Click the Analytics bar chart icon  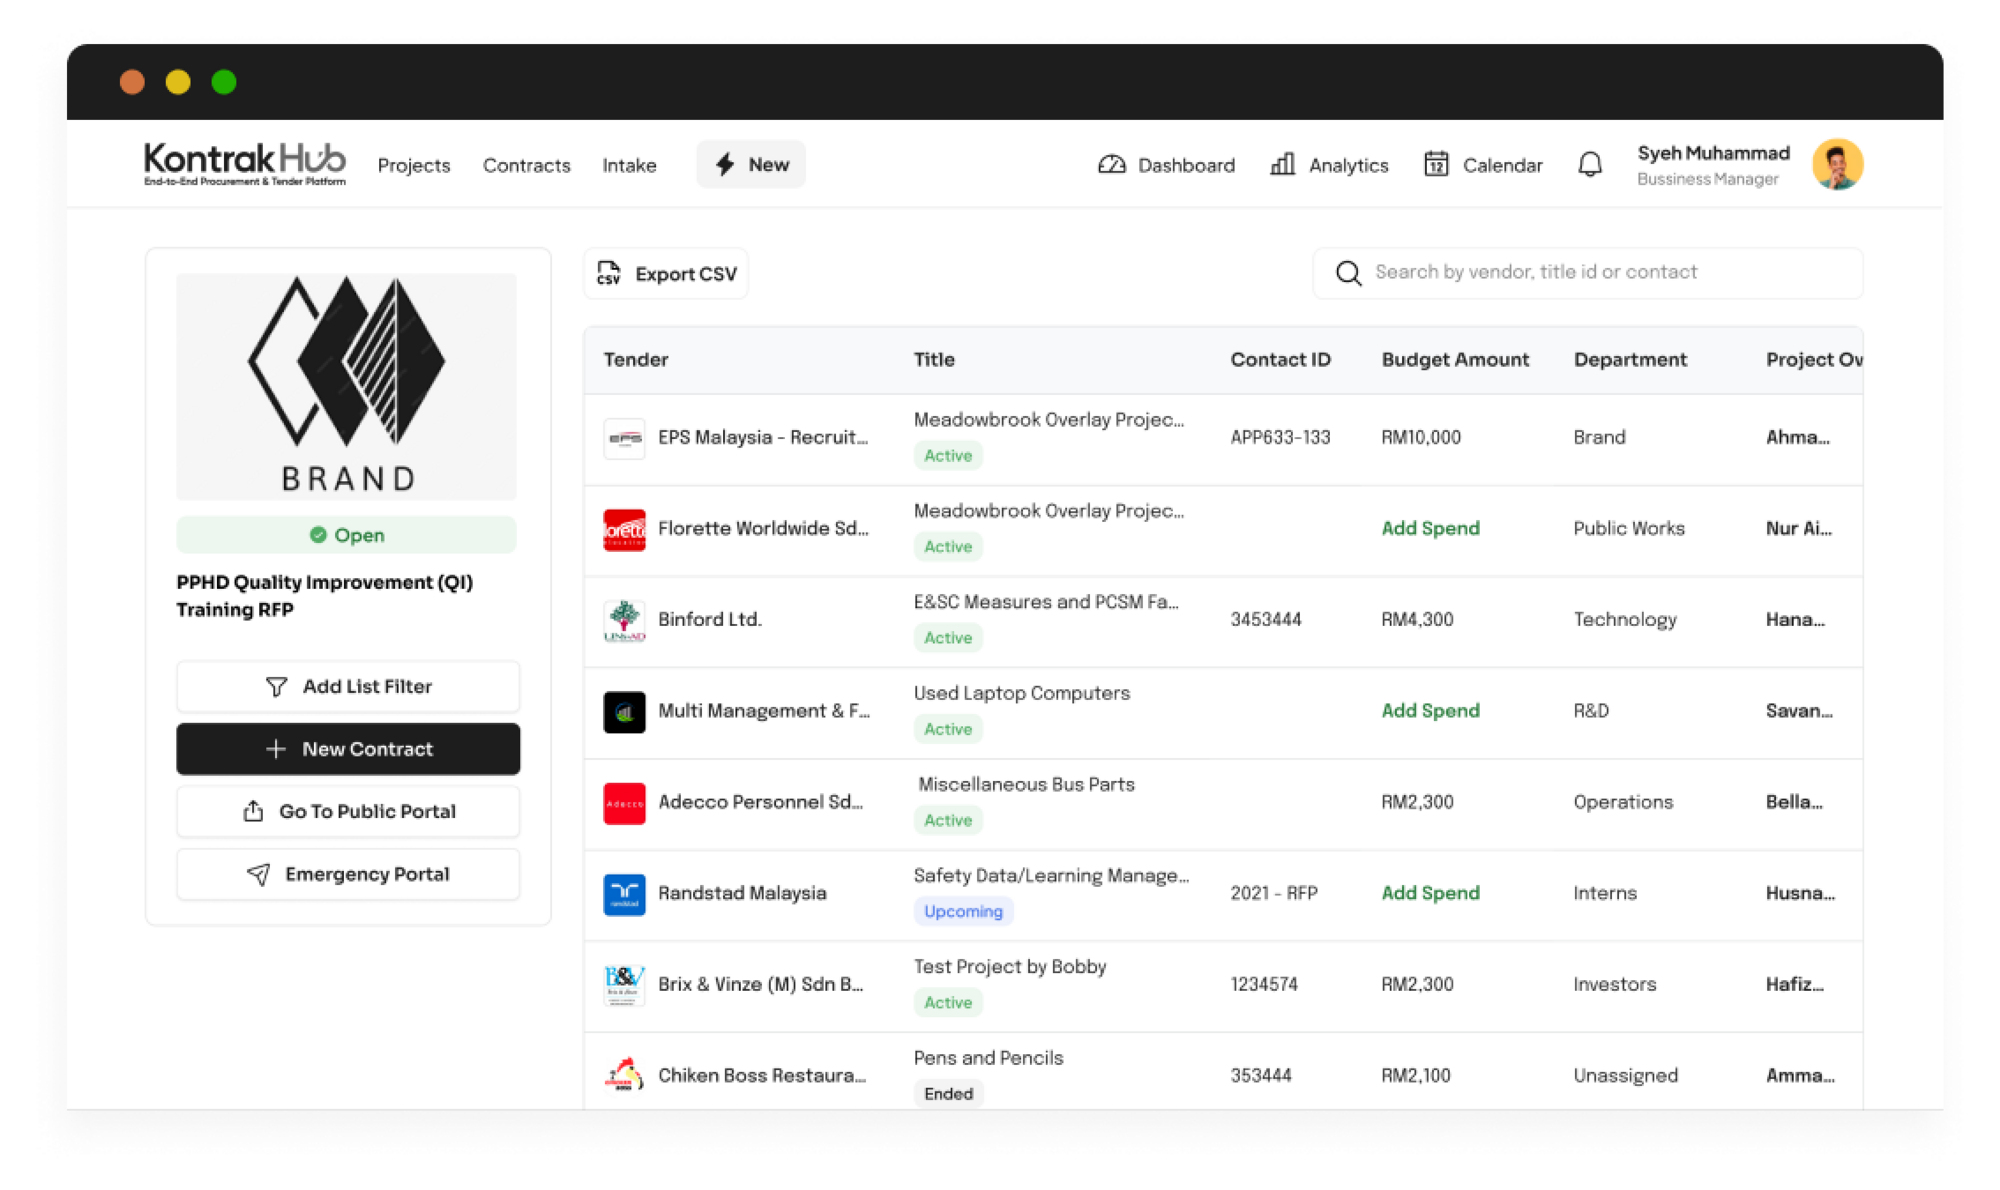coord(1282,164)
